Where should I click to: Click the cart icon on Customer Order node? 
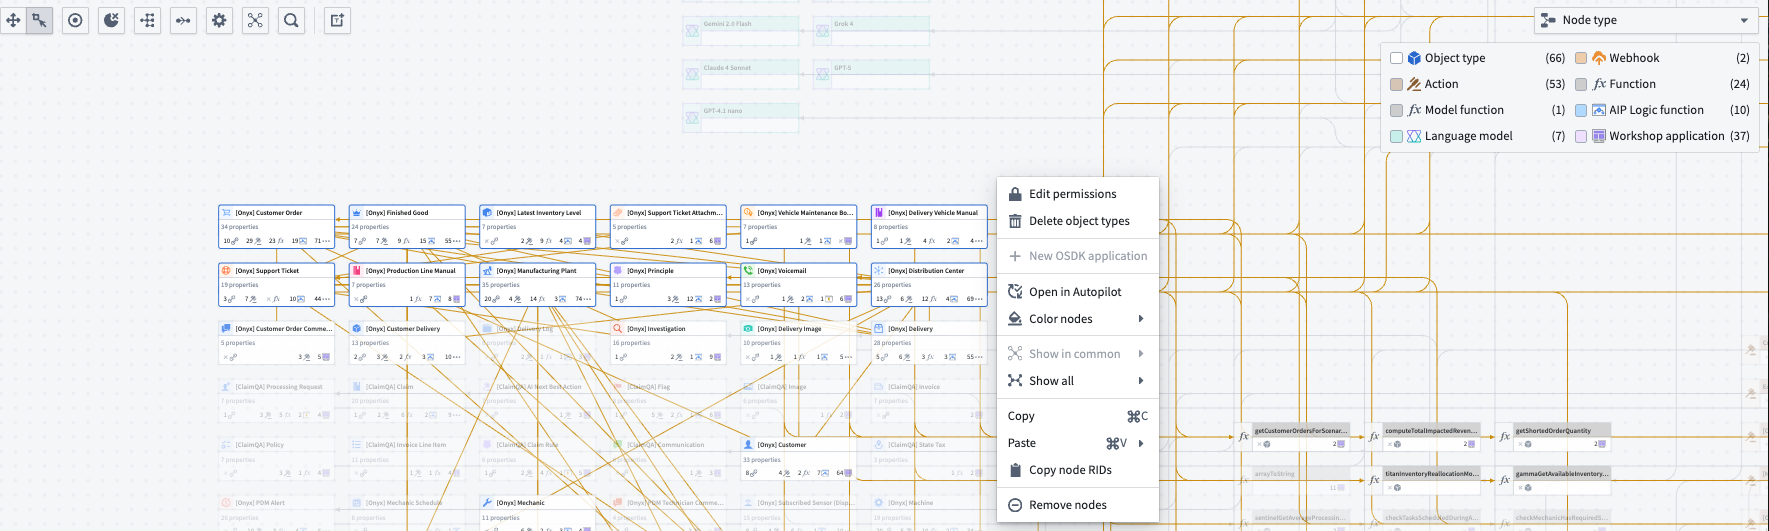click(x=226, y=212)
